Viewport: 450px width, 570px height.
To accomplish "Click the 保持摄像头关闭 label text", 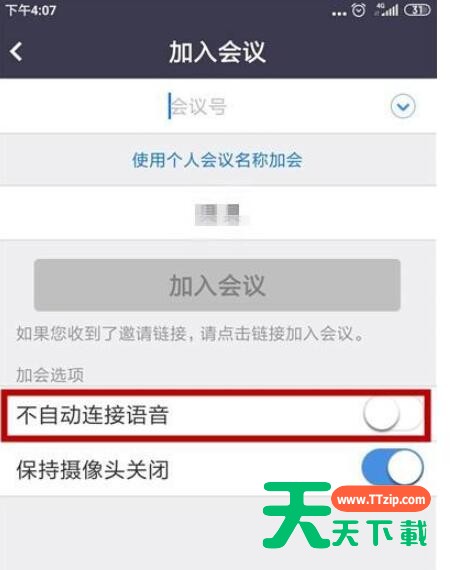I will pos(92,469).
